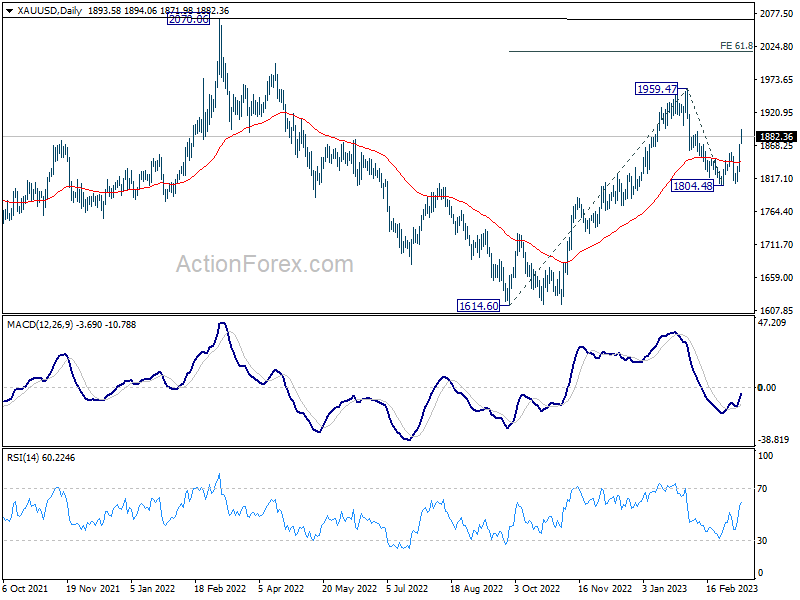The width and height of the screenshot is (800, 600).
Task: Click the 5 Jul 2022 date label
Action: pyautogui.click(x=407, y=588)
